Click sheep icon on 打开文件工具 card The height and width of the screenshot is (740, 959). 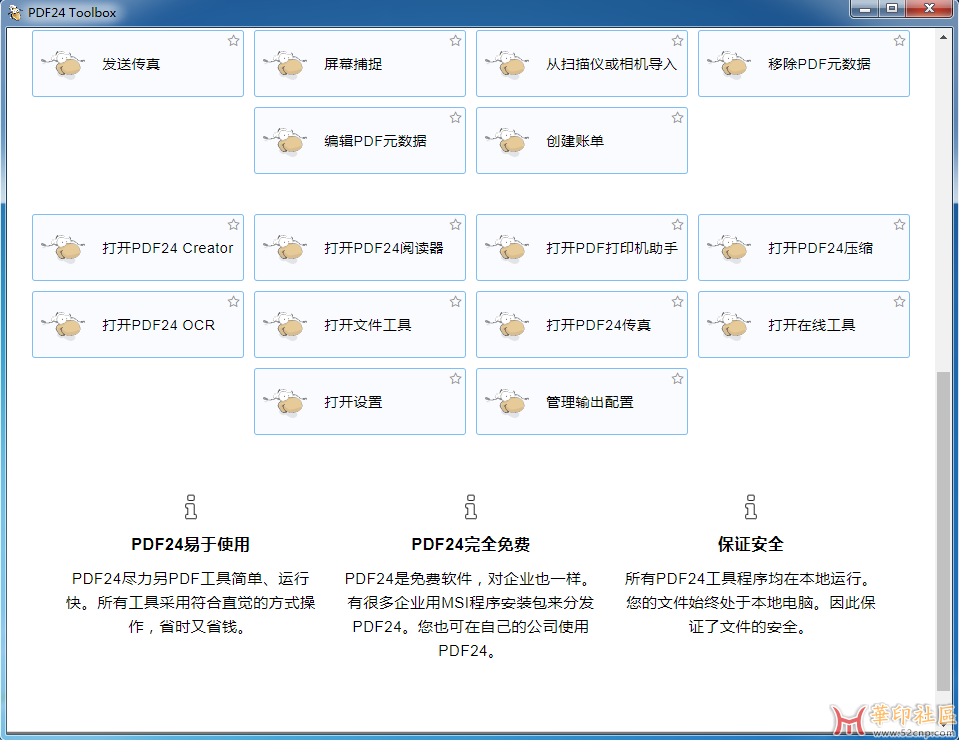click(x=286, y=325)
